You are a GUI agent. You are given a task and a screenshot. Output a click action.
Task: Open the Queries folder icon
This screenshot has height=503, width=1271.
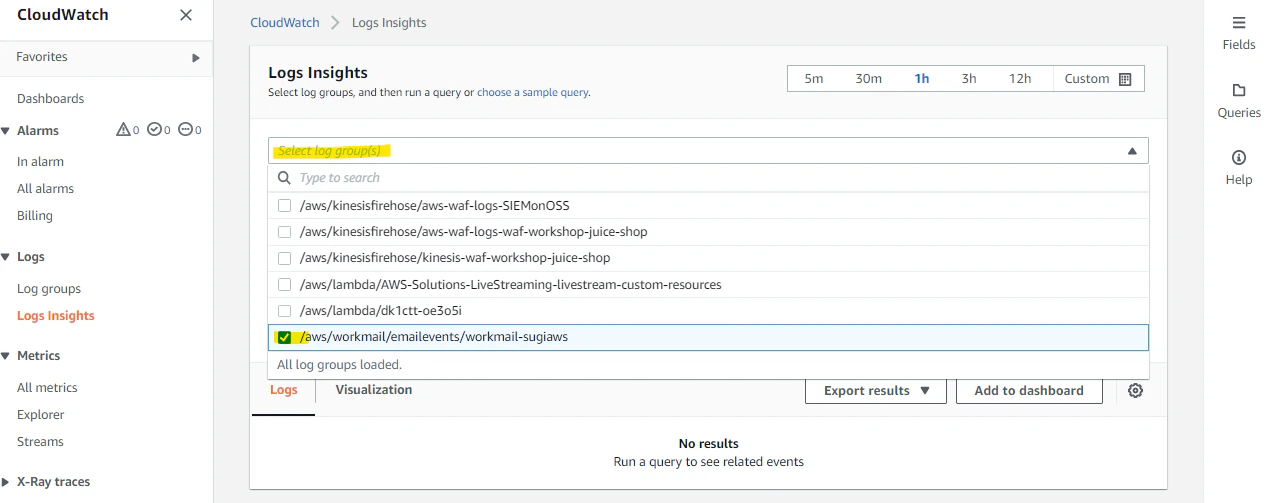tap(1239, 90)
